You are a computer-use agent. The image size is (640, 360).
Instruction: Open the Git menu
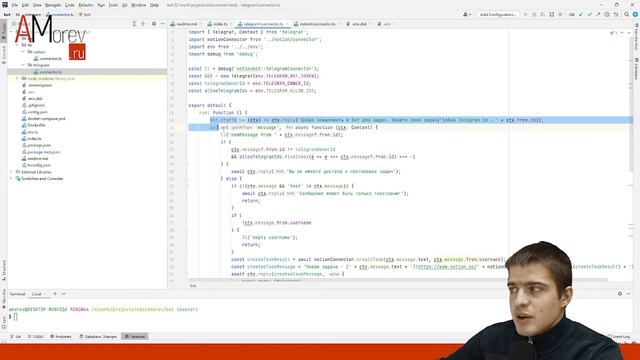(x=125, y=5)
